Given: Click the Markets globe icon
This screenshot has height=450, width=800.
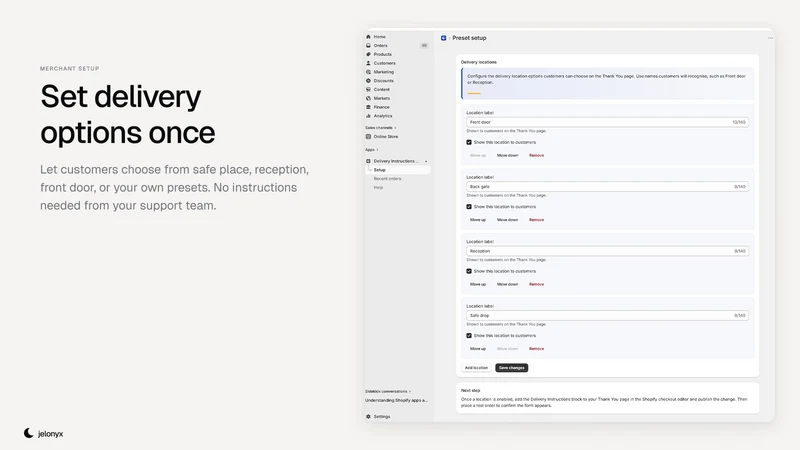Looking at the screenshot, I should [368, 98].
